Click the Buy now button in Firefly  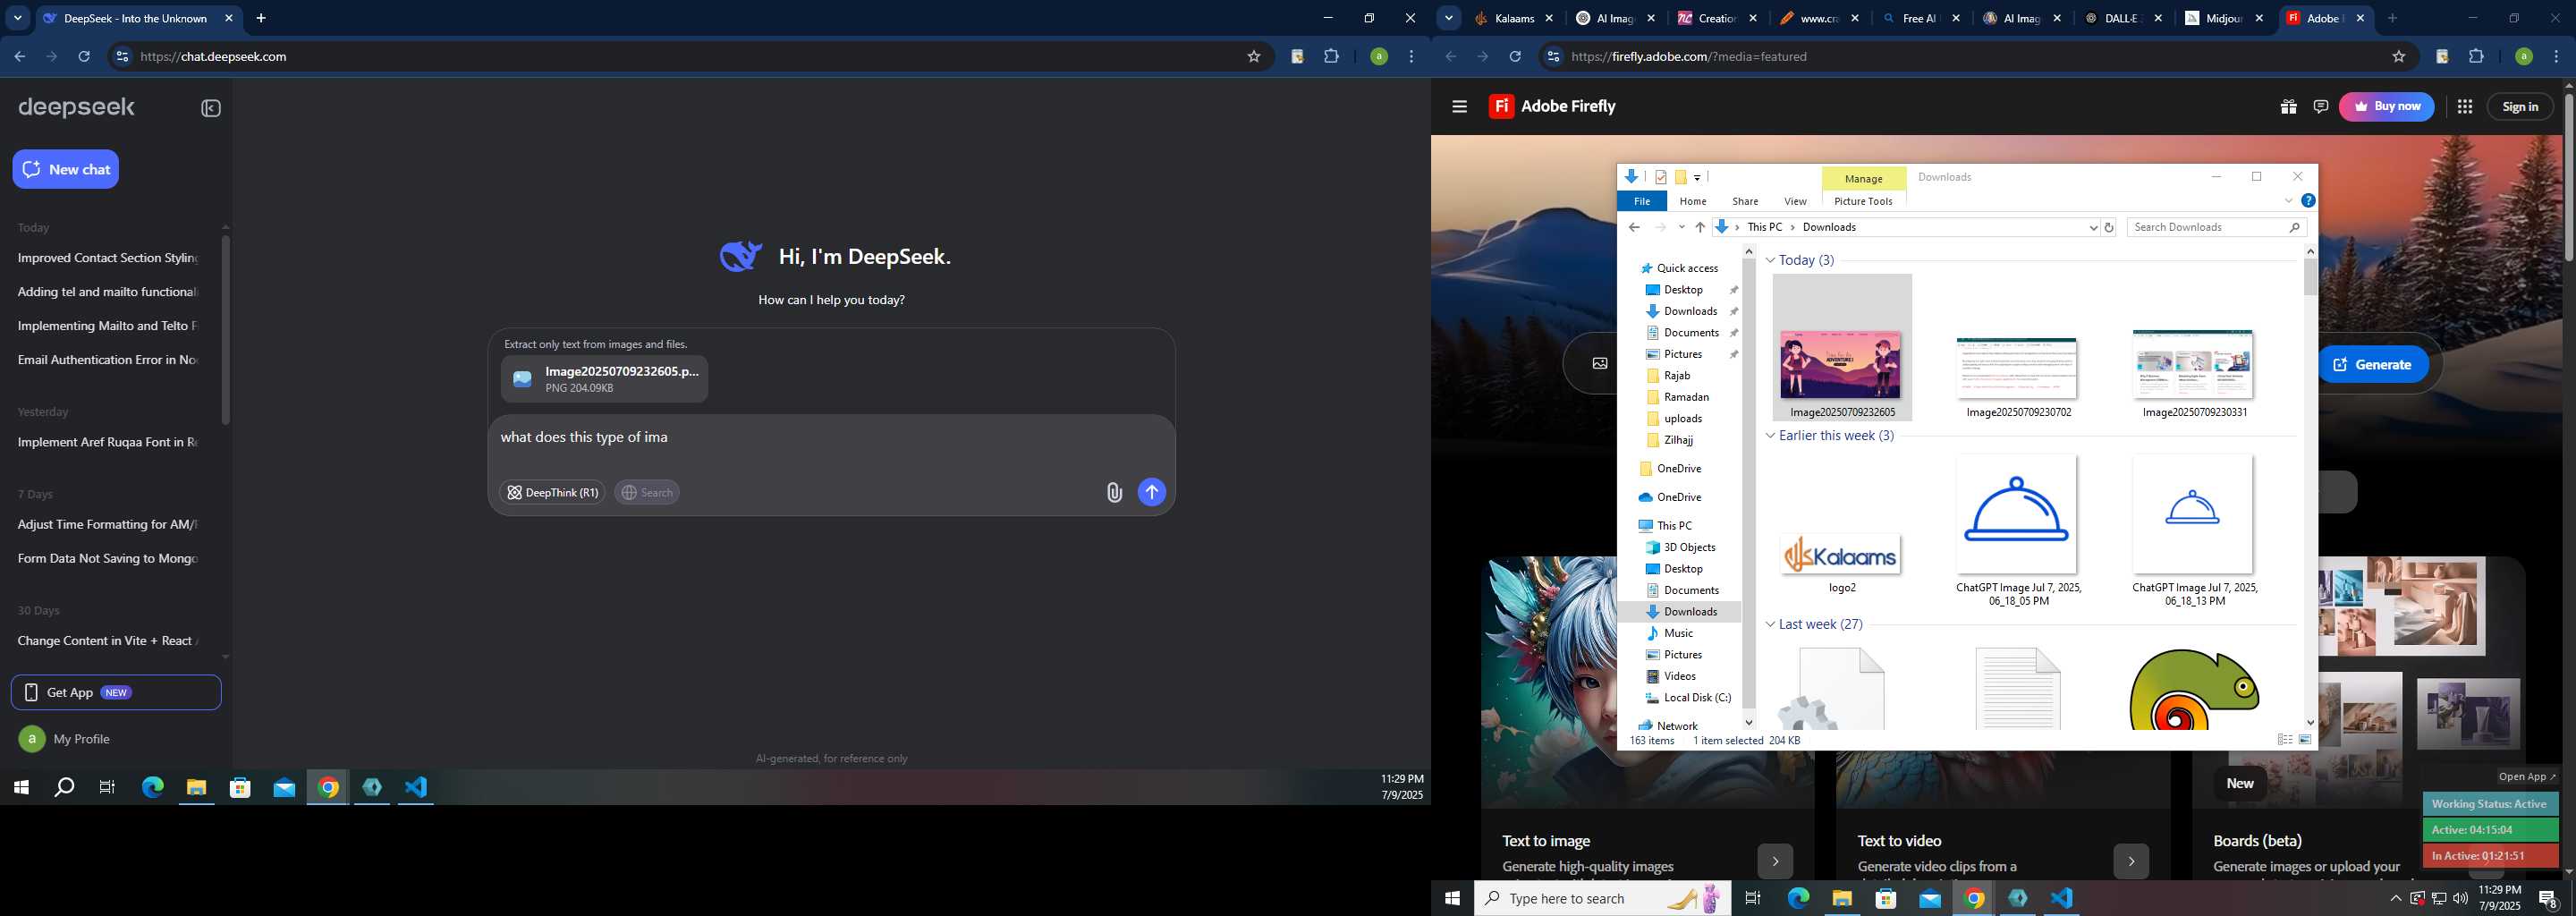pyautogui.click(x=2386, y=106)
